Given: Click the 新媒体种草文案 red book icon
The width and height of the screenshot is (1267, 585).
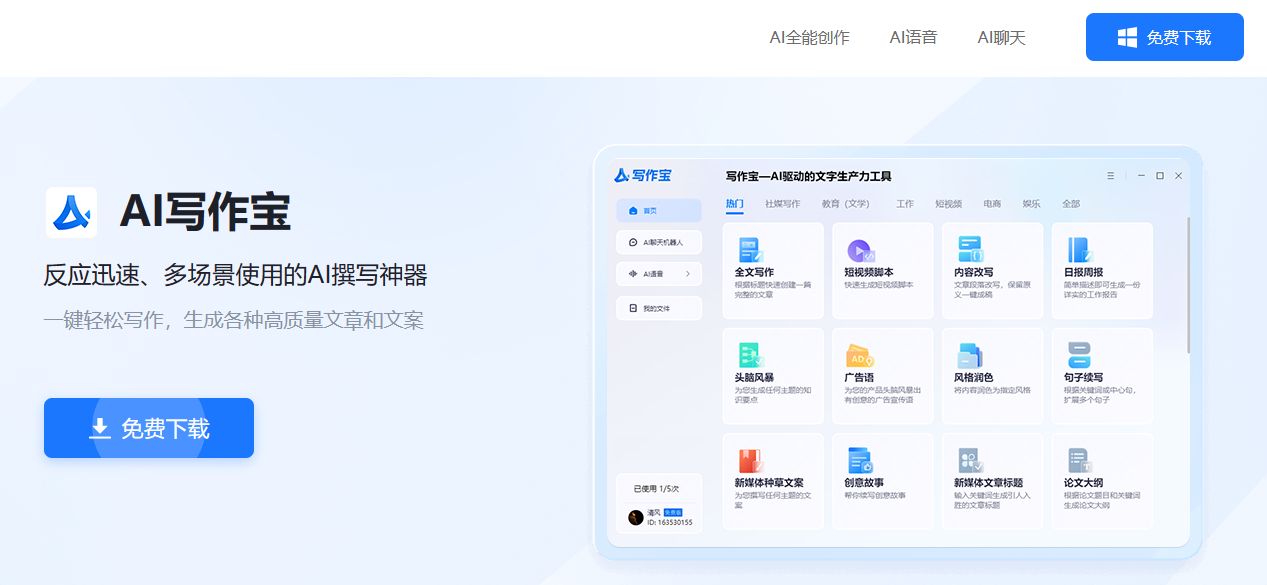Looking at the screenshot, I should (x=750, y=461).
